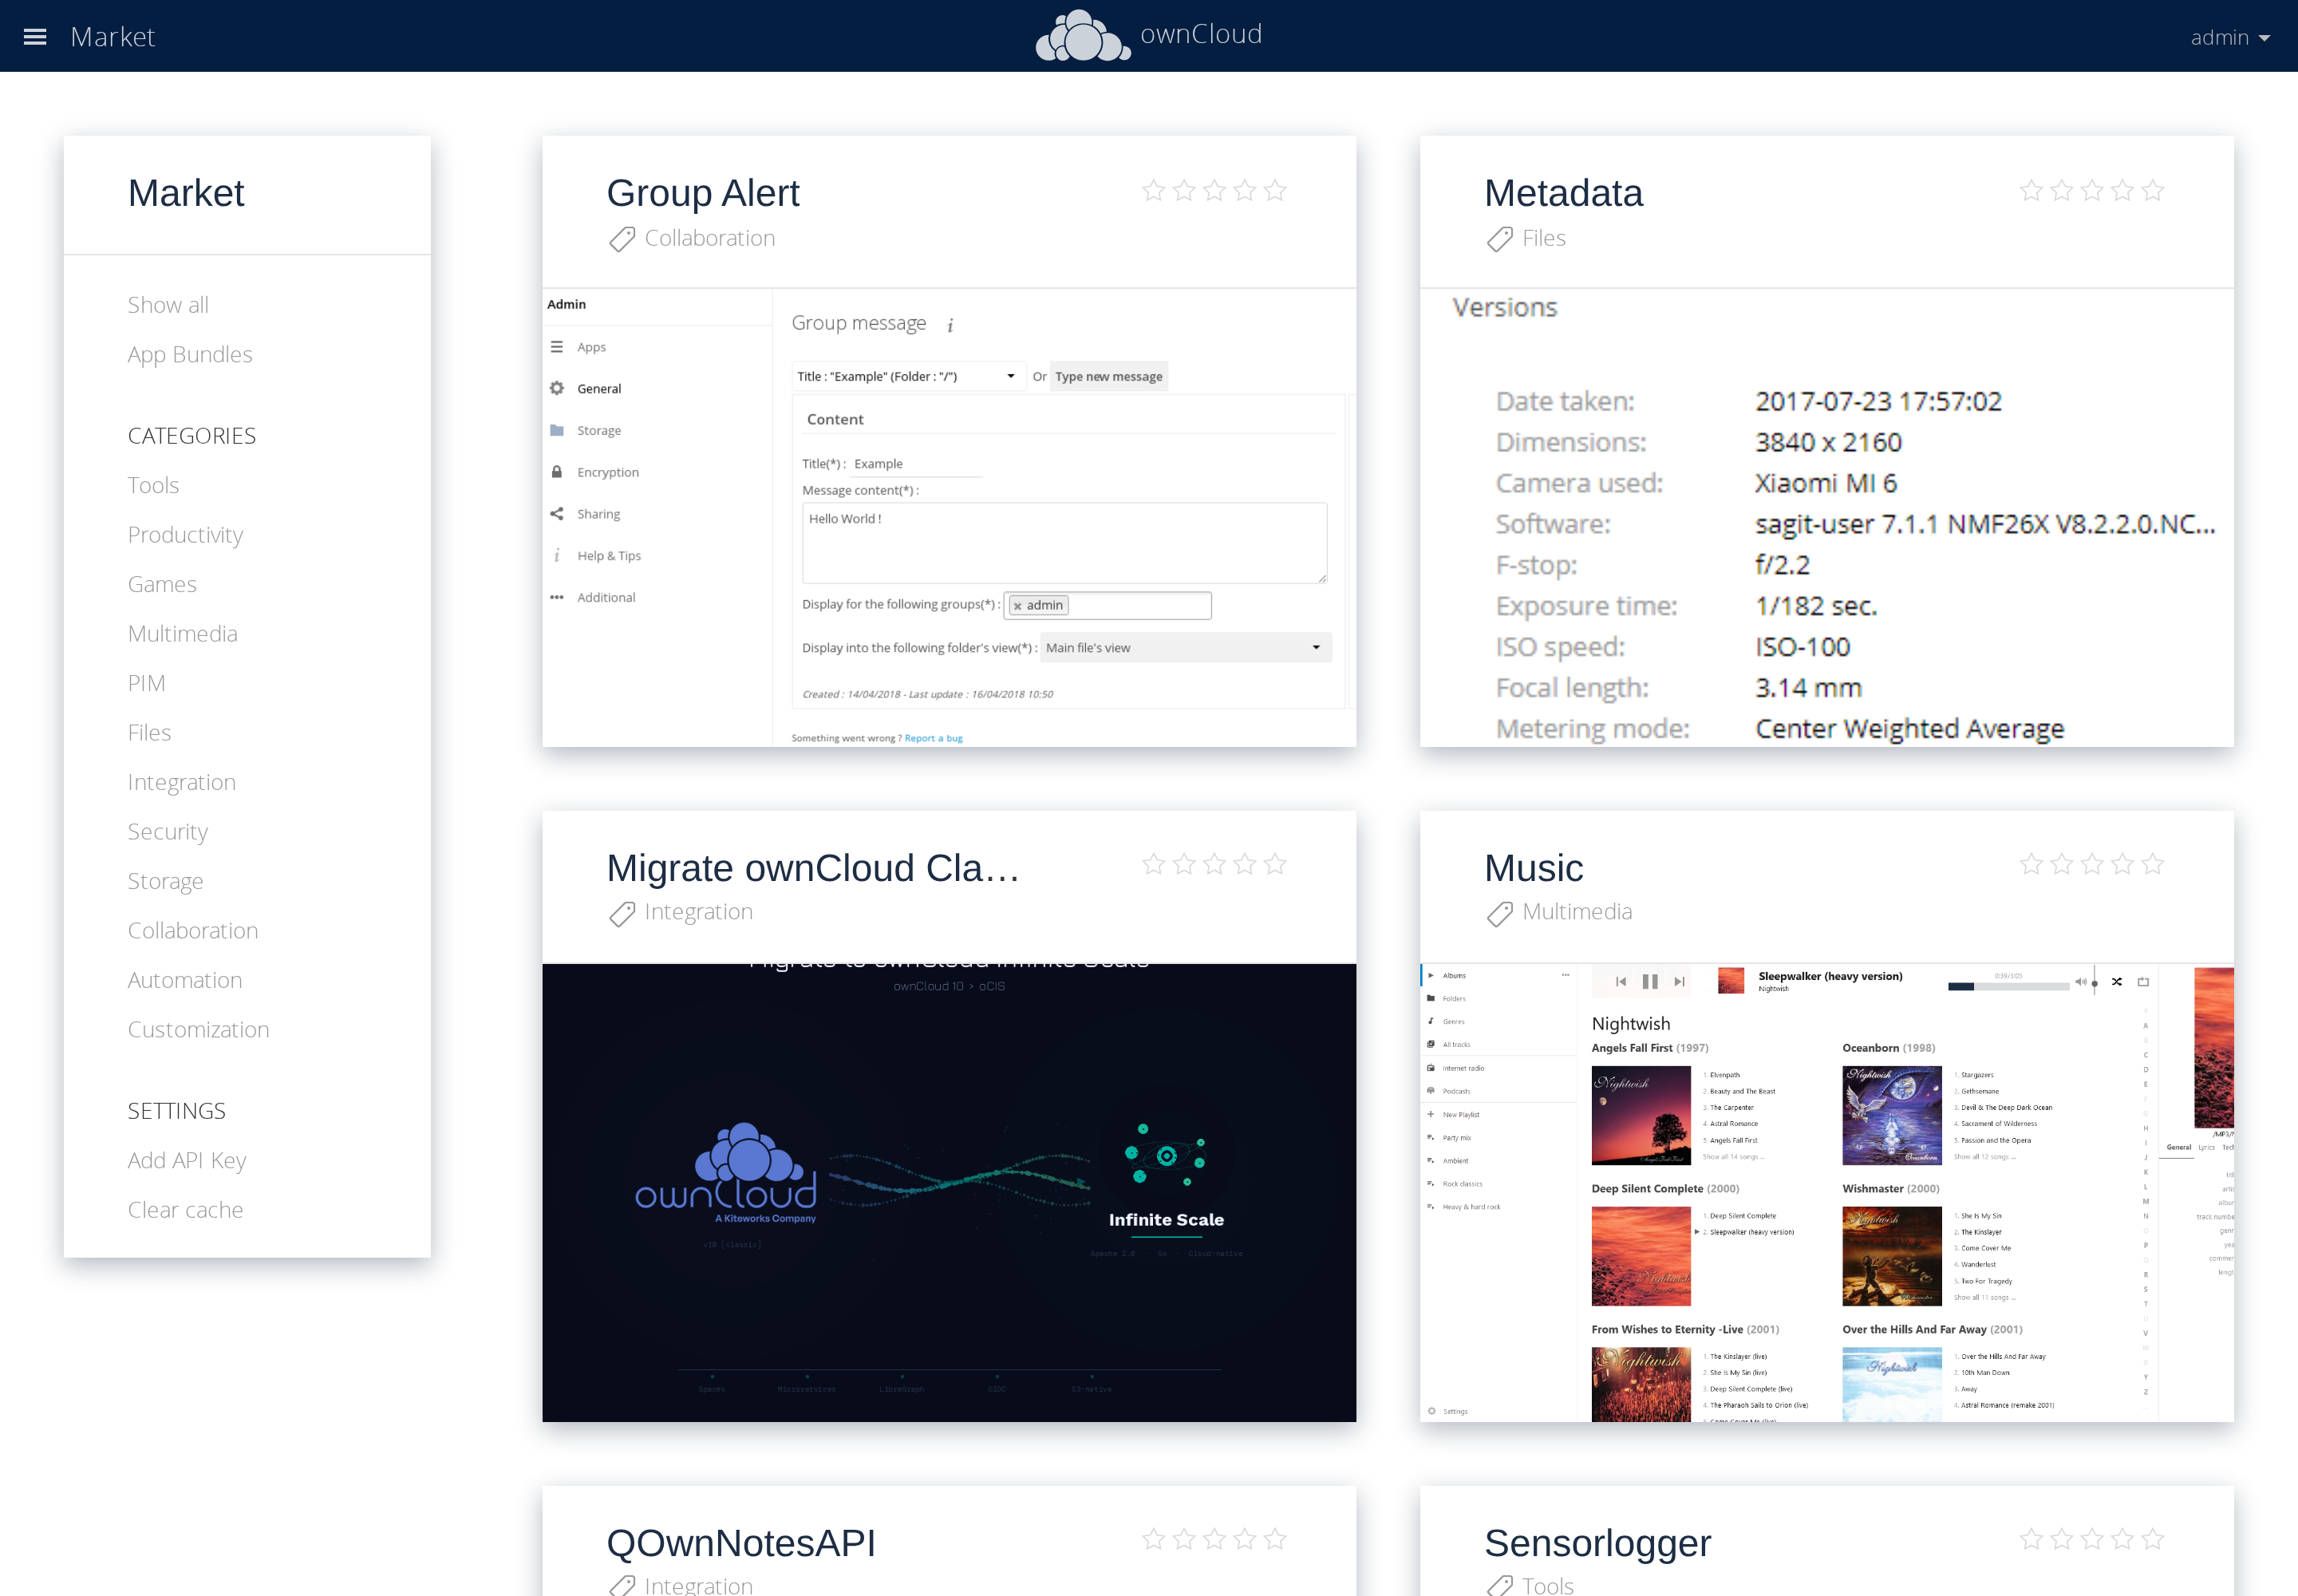
Task: Select Show all apps
Action: (168, 304)
